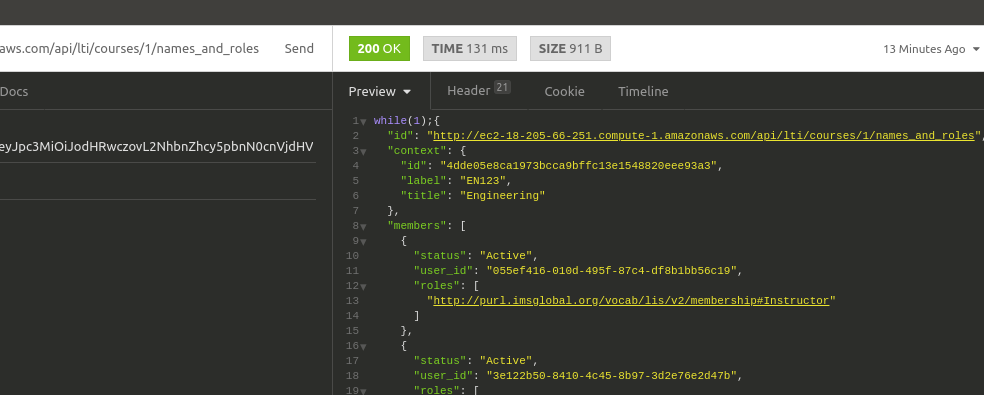Image resolution: width=984 pixels, height=395 pixels.
Task: Select the "Active" status on line 10
Action: pos(506,256)
